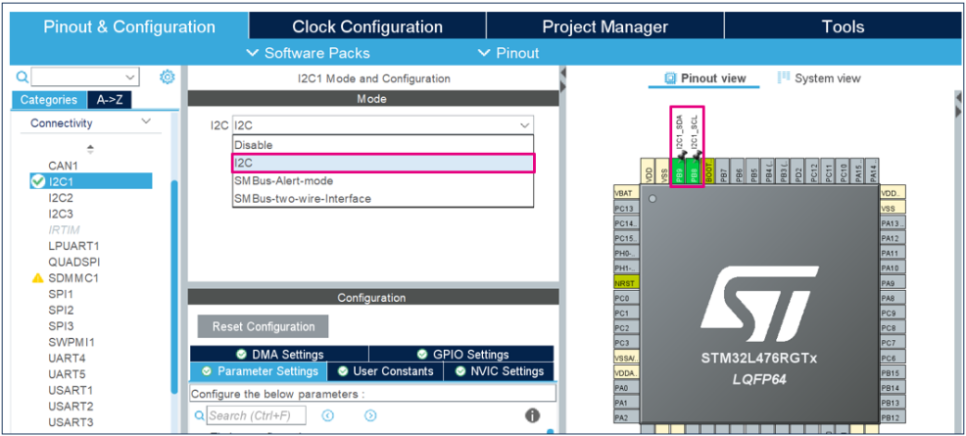The width and height of the screenshot is (966, 436).
Task: Click the magnifier icon next to Search (Ctrl+F)
Action: [200, 416]
